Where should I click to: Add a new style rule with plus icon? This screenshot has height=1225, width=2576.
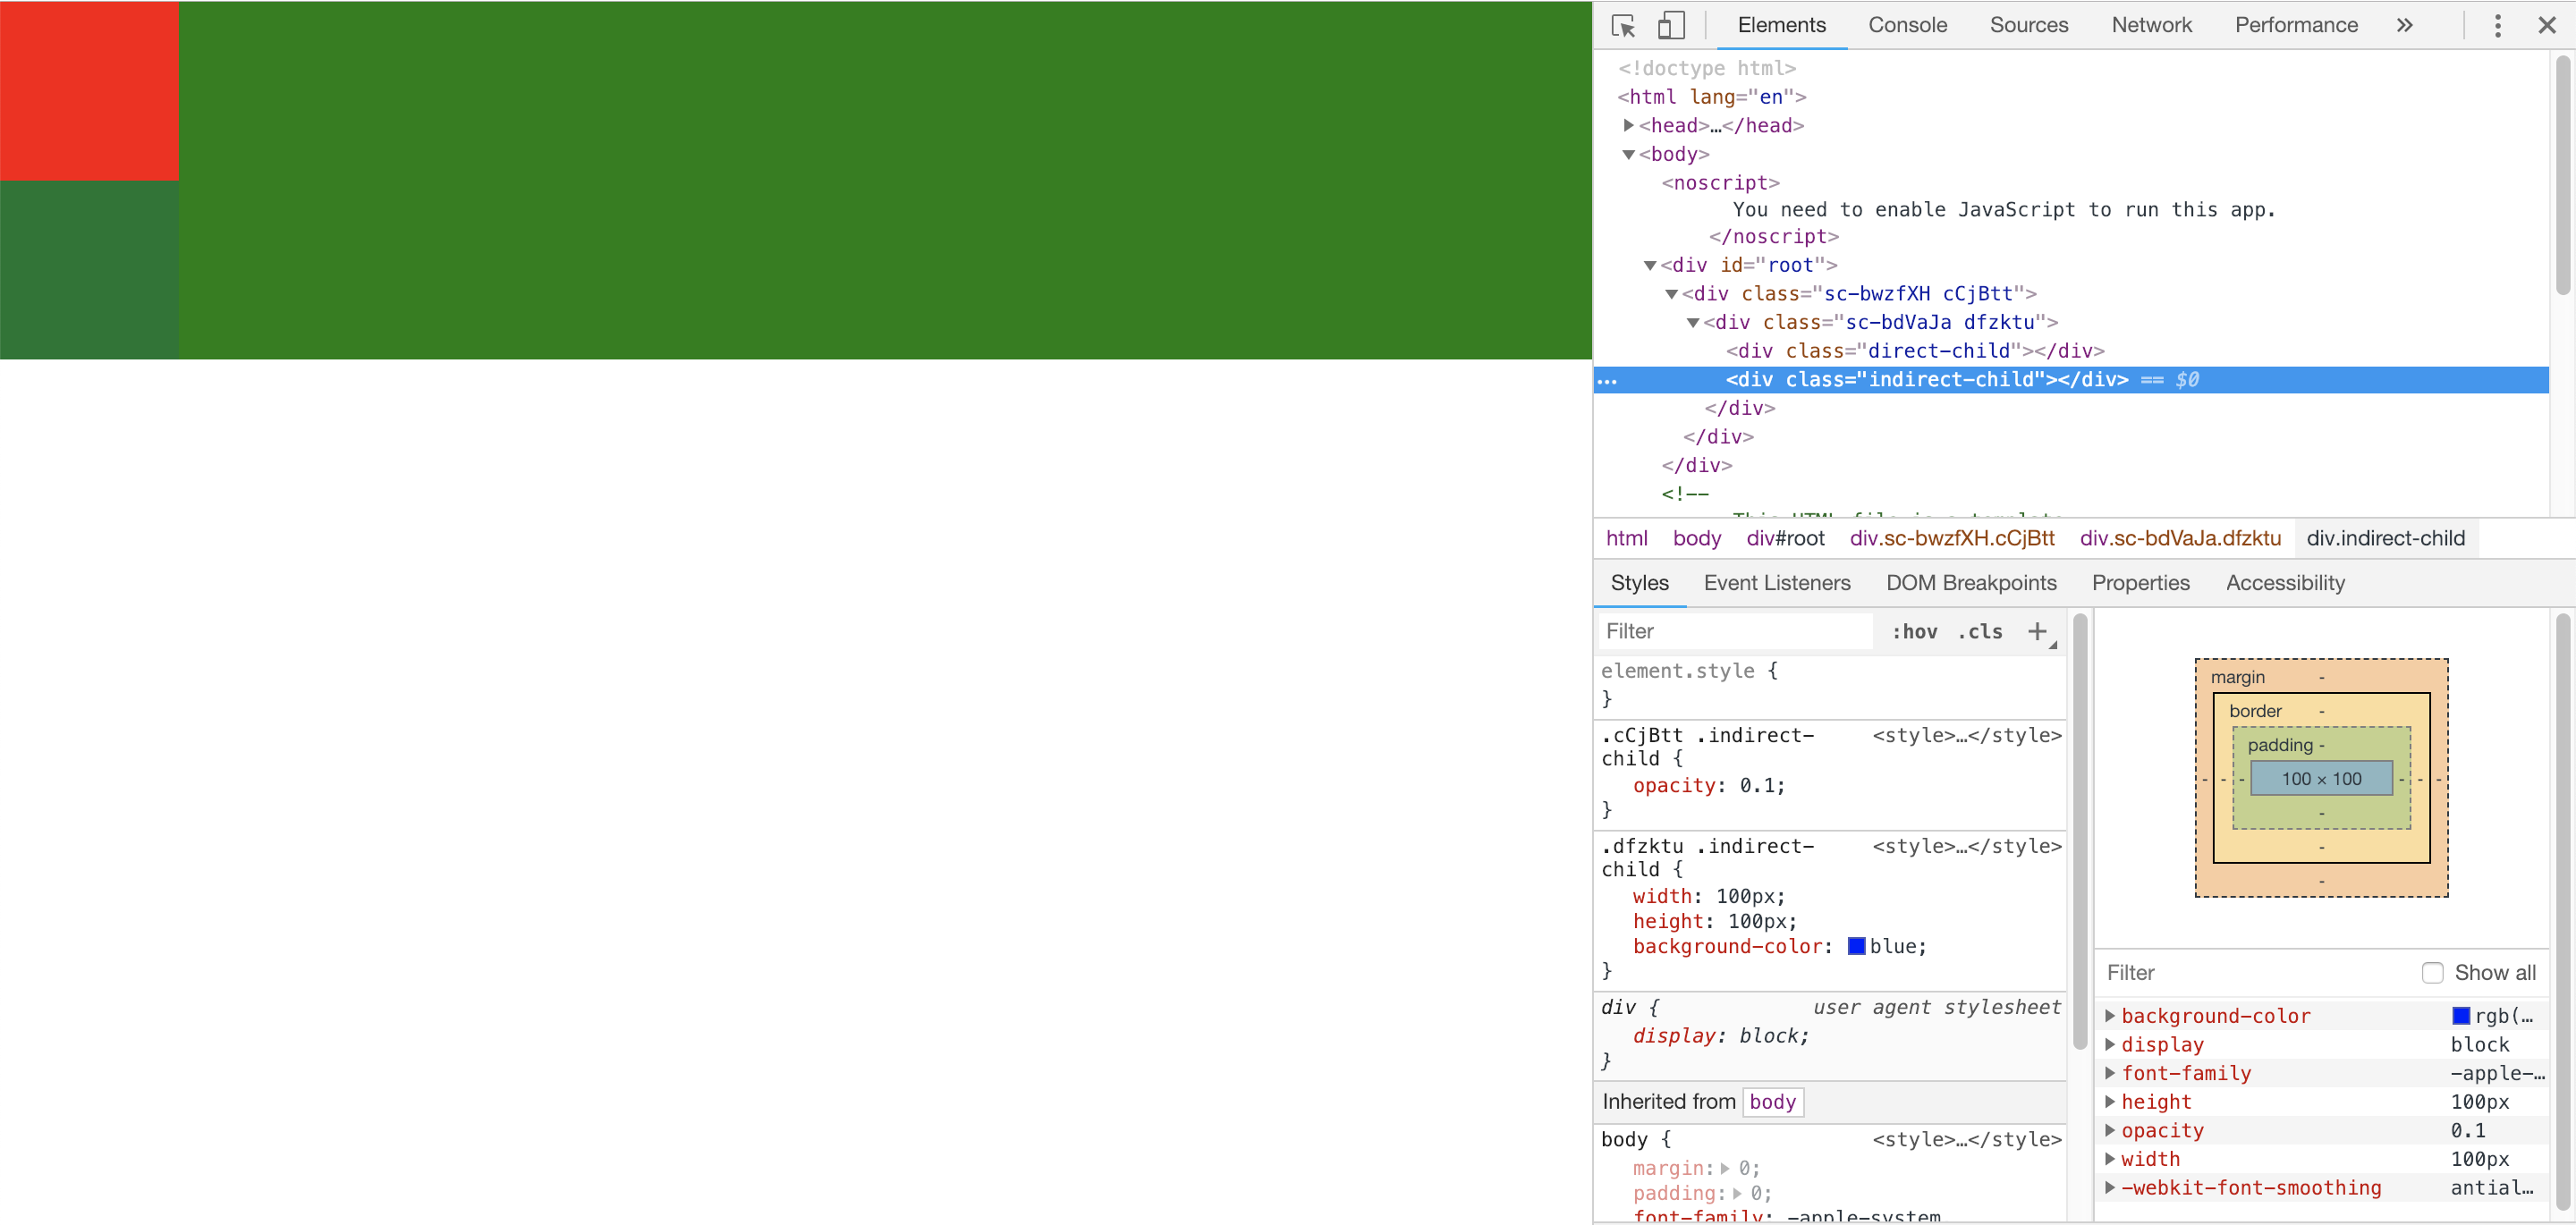coord(2038,631)
